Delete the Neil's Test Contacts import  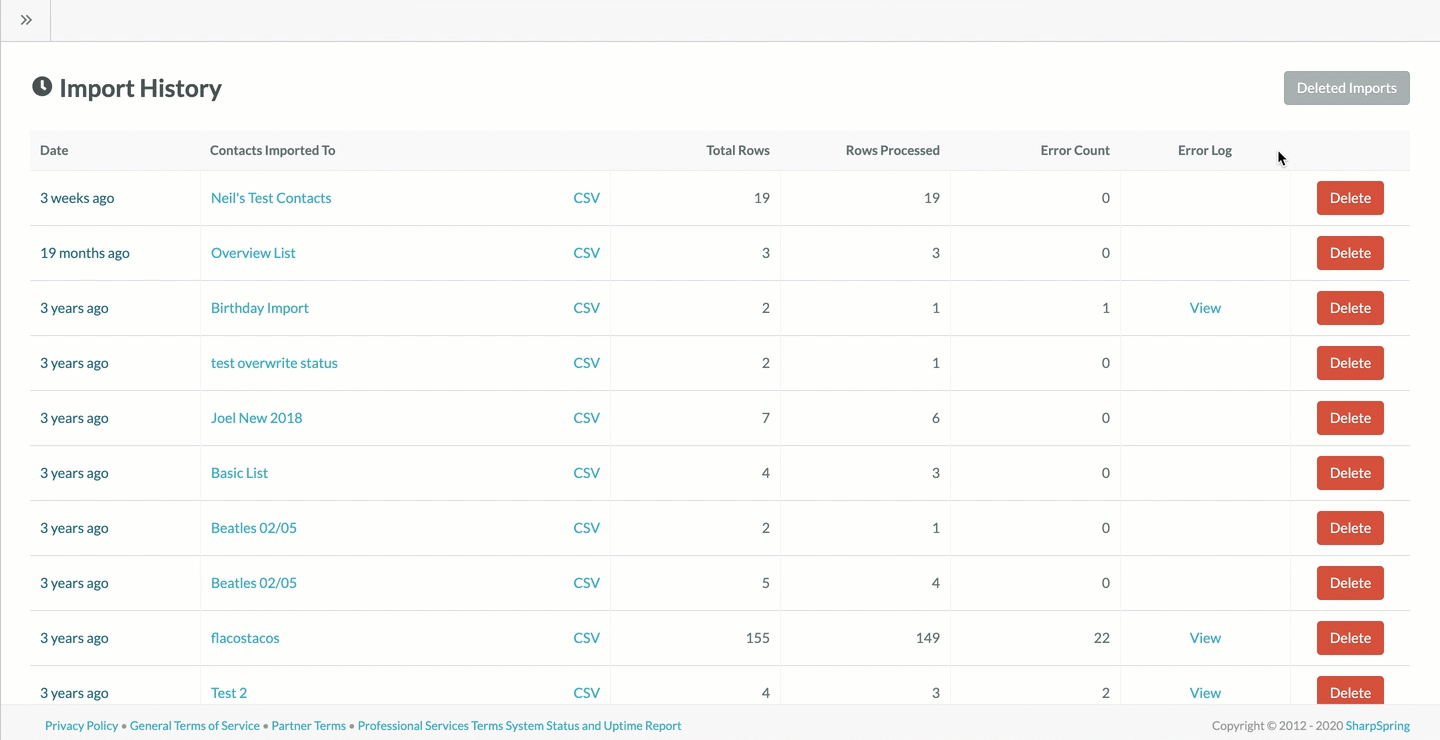[x=1349, y=198]
